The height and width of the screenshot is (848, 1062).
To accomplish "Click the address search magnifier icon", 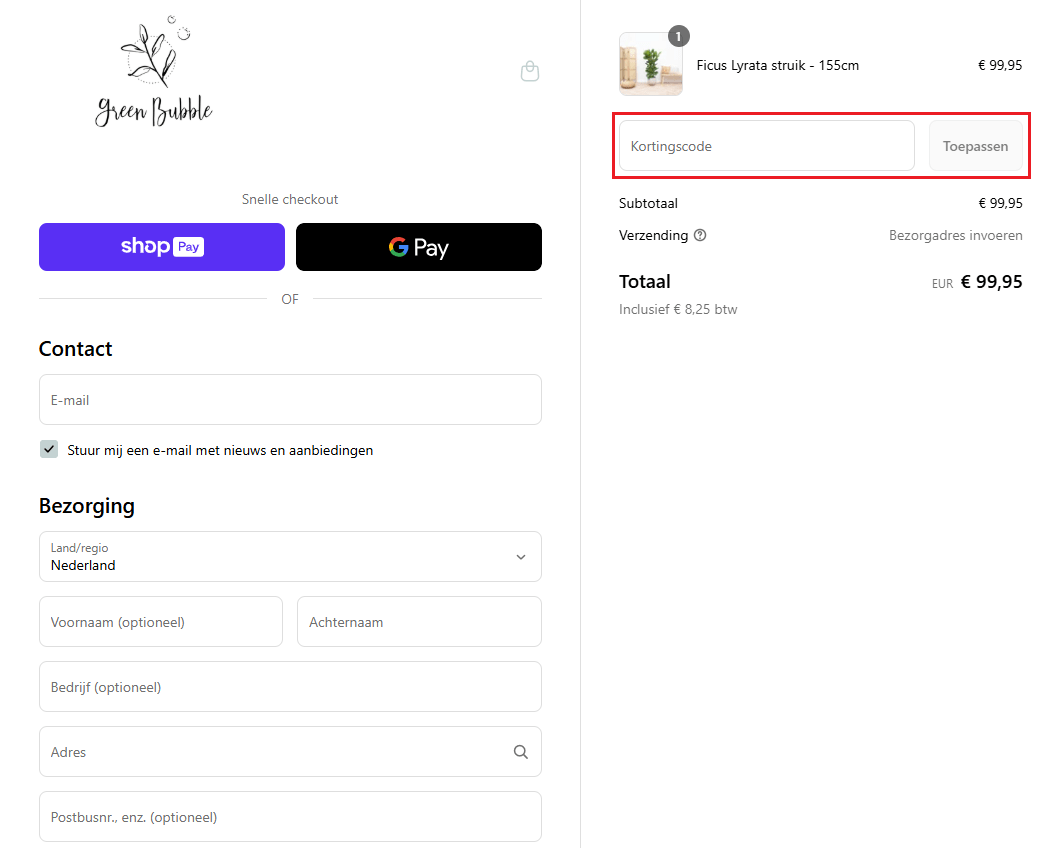I will (x=520, y=752).
